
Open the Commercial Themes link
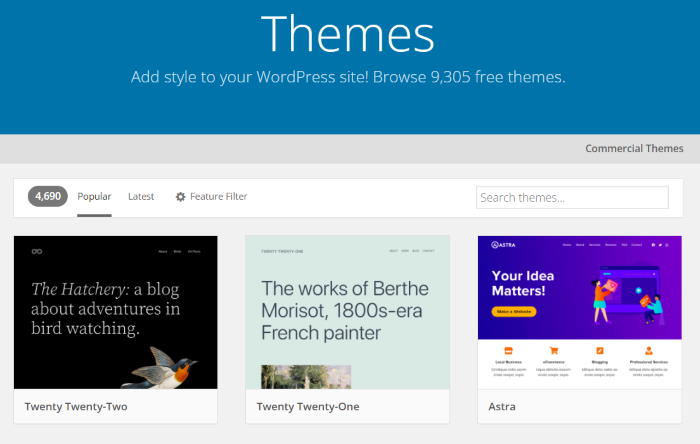(x=634, y=149)
